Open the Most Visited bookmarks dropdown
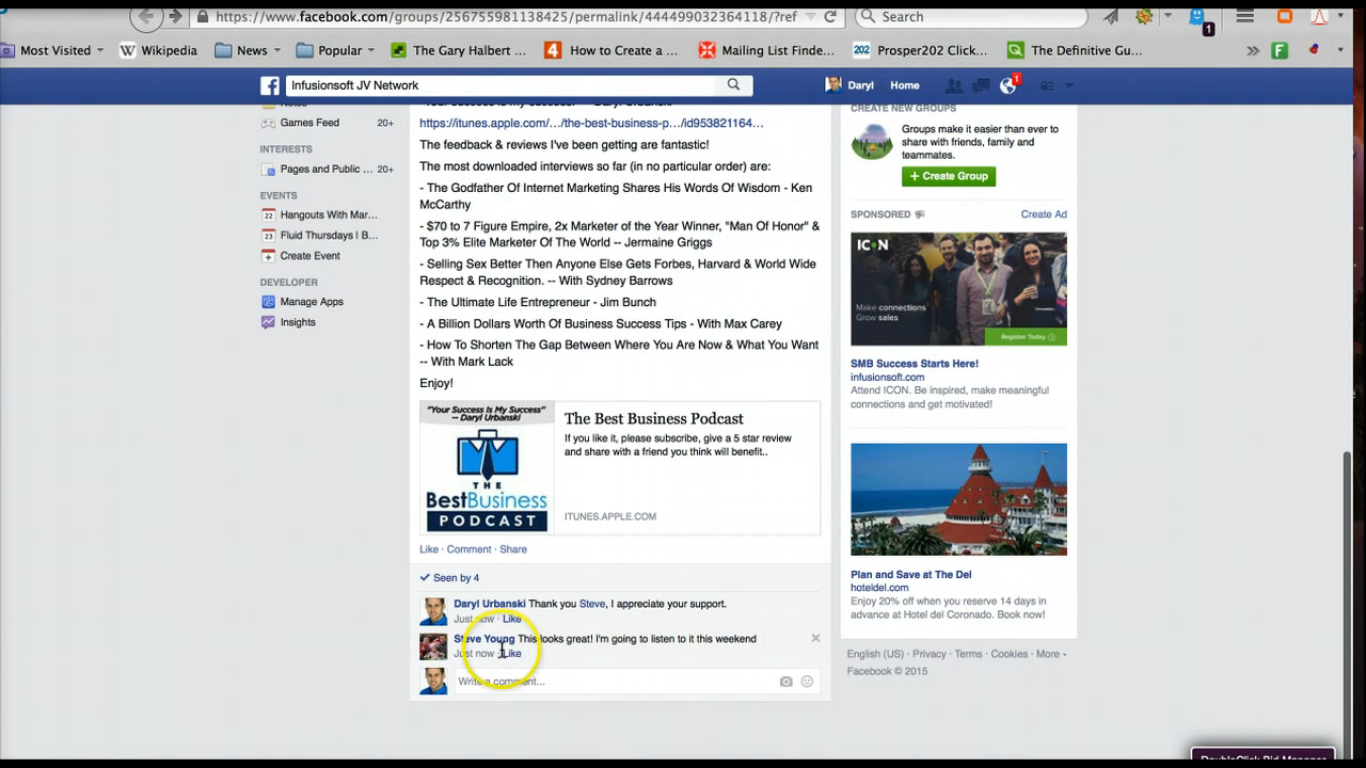The height and width of the screenshot is (768, 1366). pyautogui.click(x=53, y=50)
